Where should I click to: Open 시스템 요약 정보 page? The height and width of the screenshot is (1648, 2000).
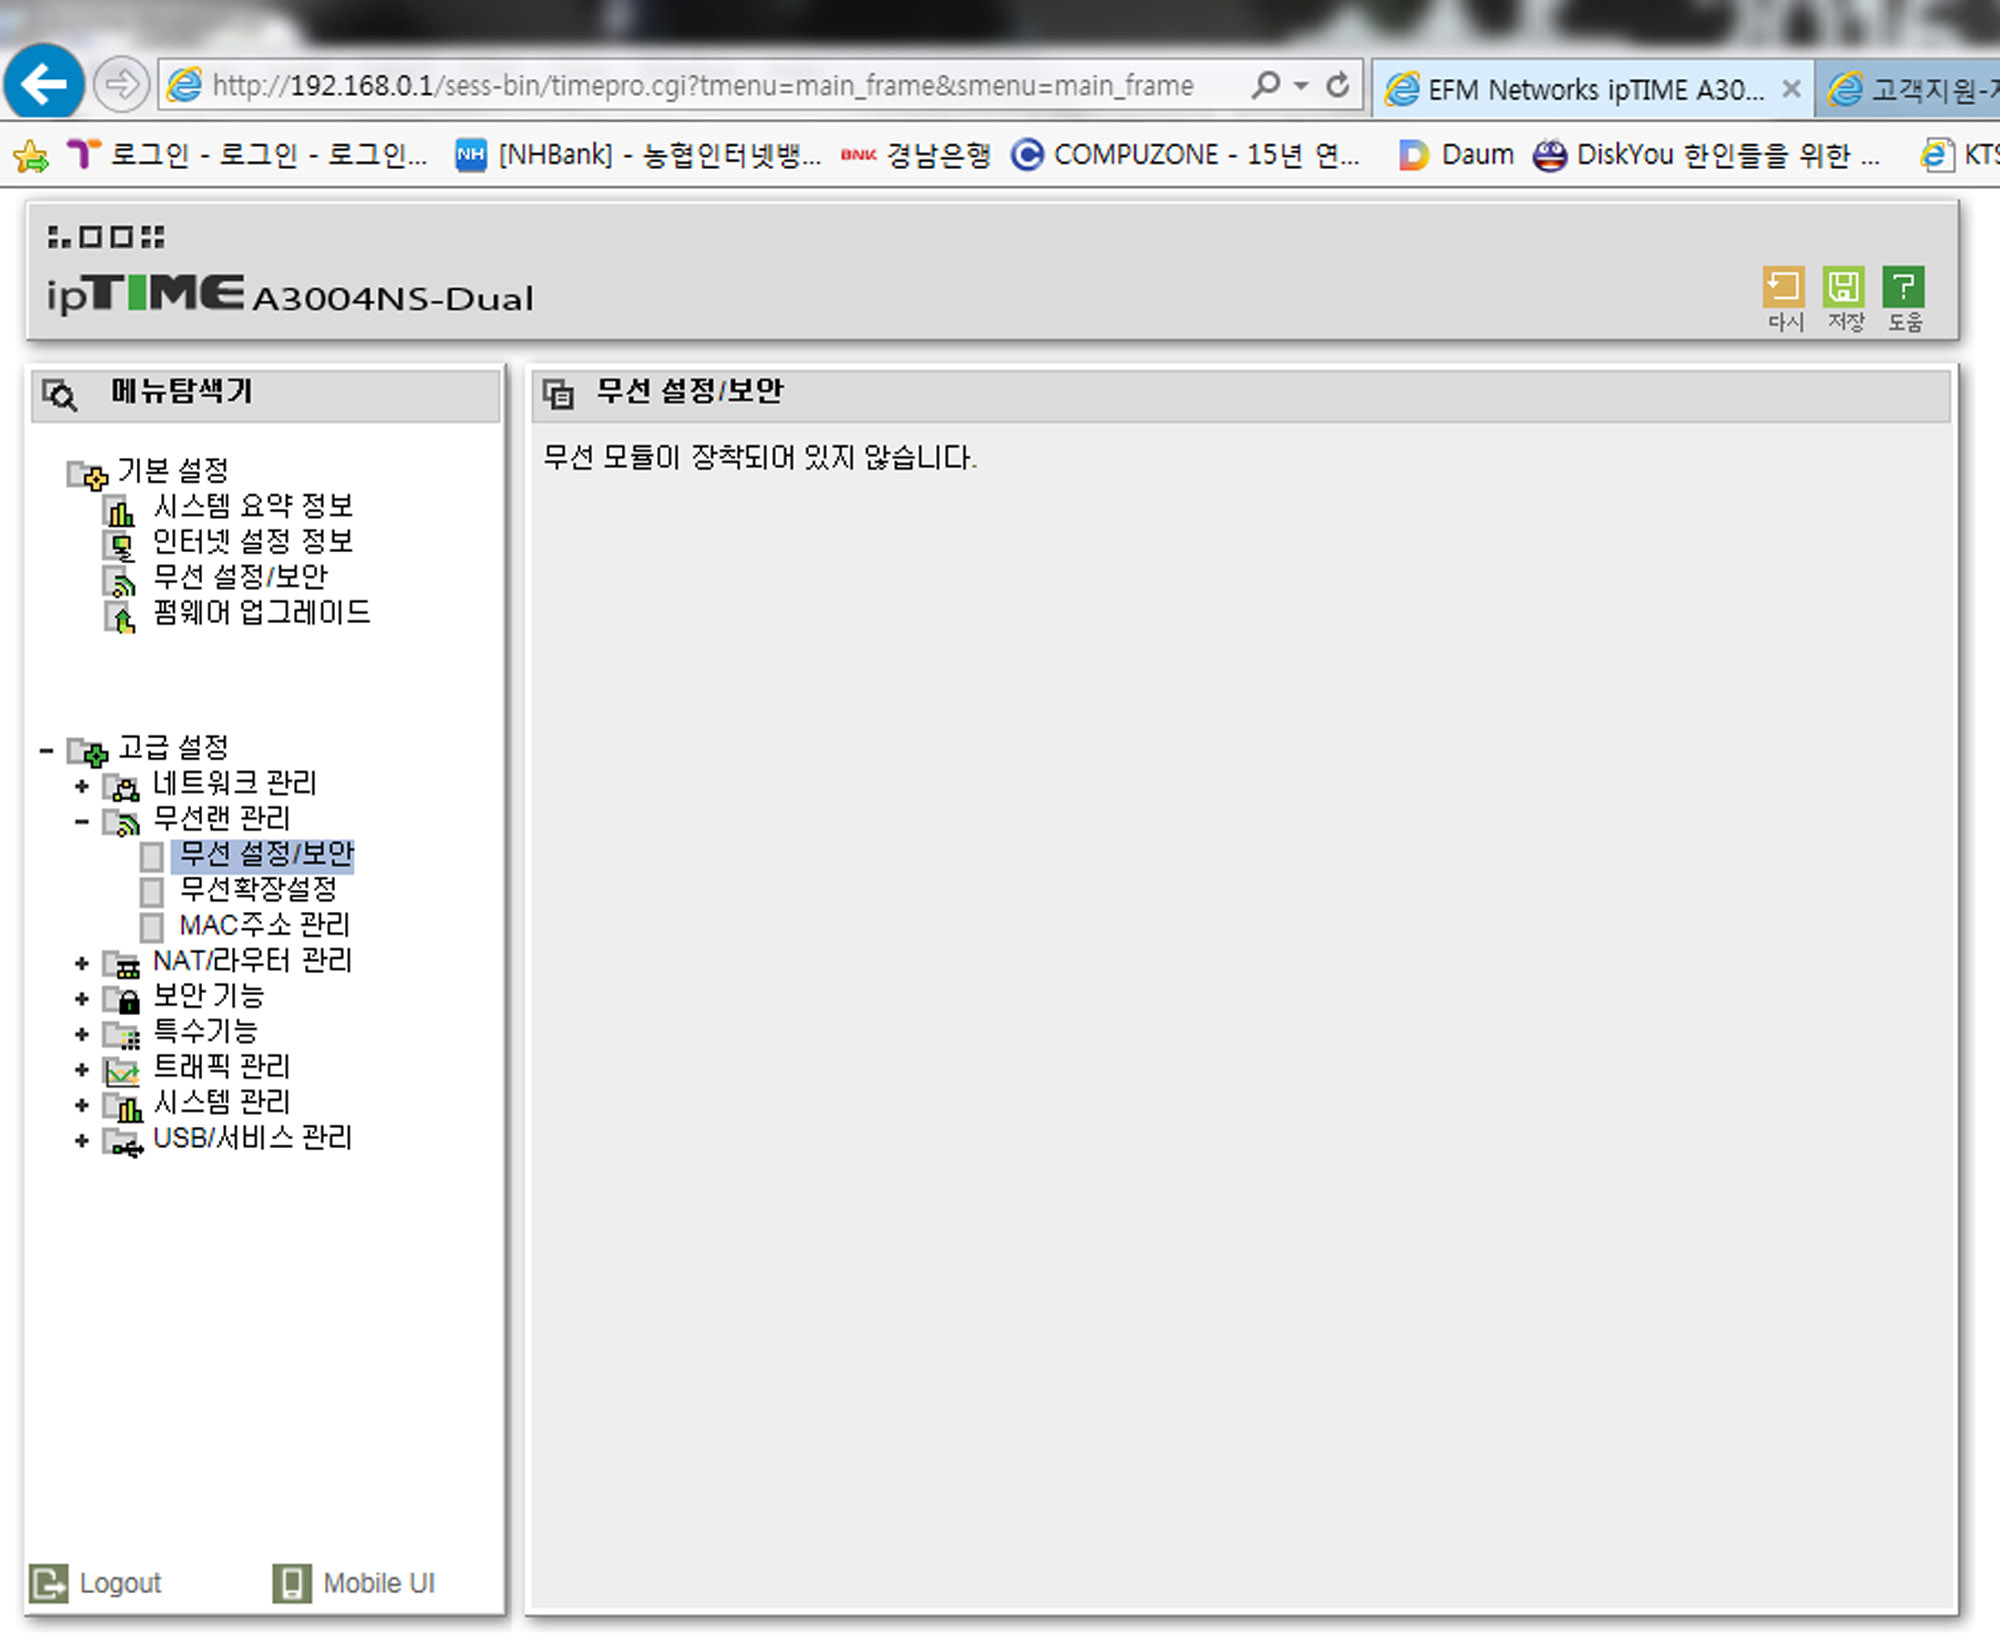pyautogui.click(x=253, y=506)
